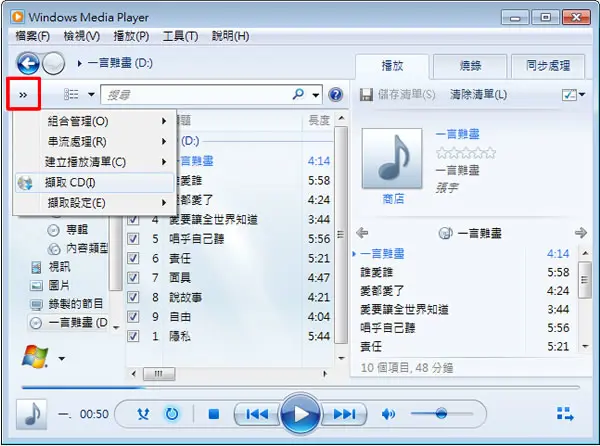This screenshot has width=600, height=446.
Task: Mute the volume speaker icon
Action: 388,414
